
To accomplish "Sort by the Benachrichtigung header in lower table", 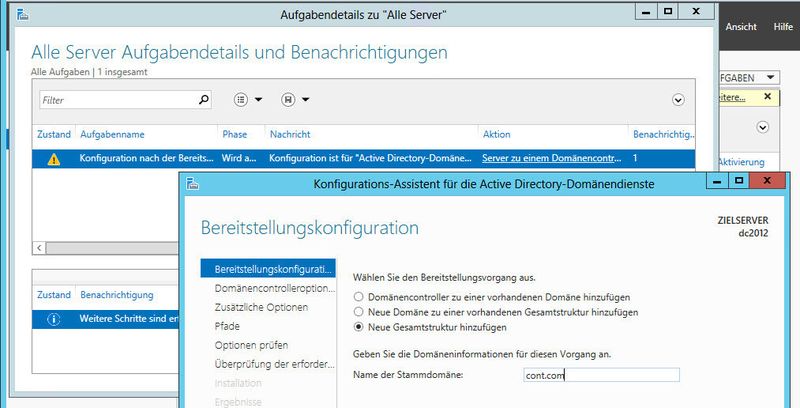I will click(117, 295).
